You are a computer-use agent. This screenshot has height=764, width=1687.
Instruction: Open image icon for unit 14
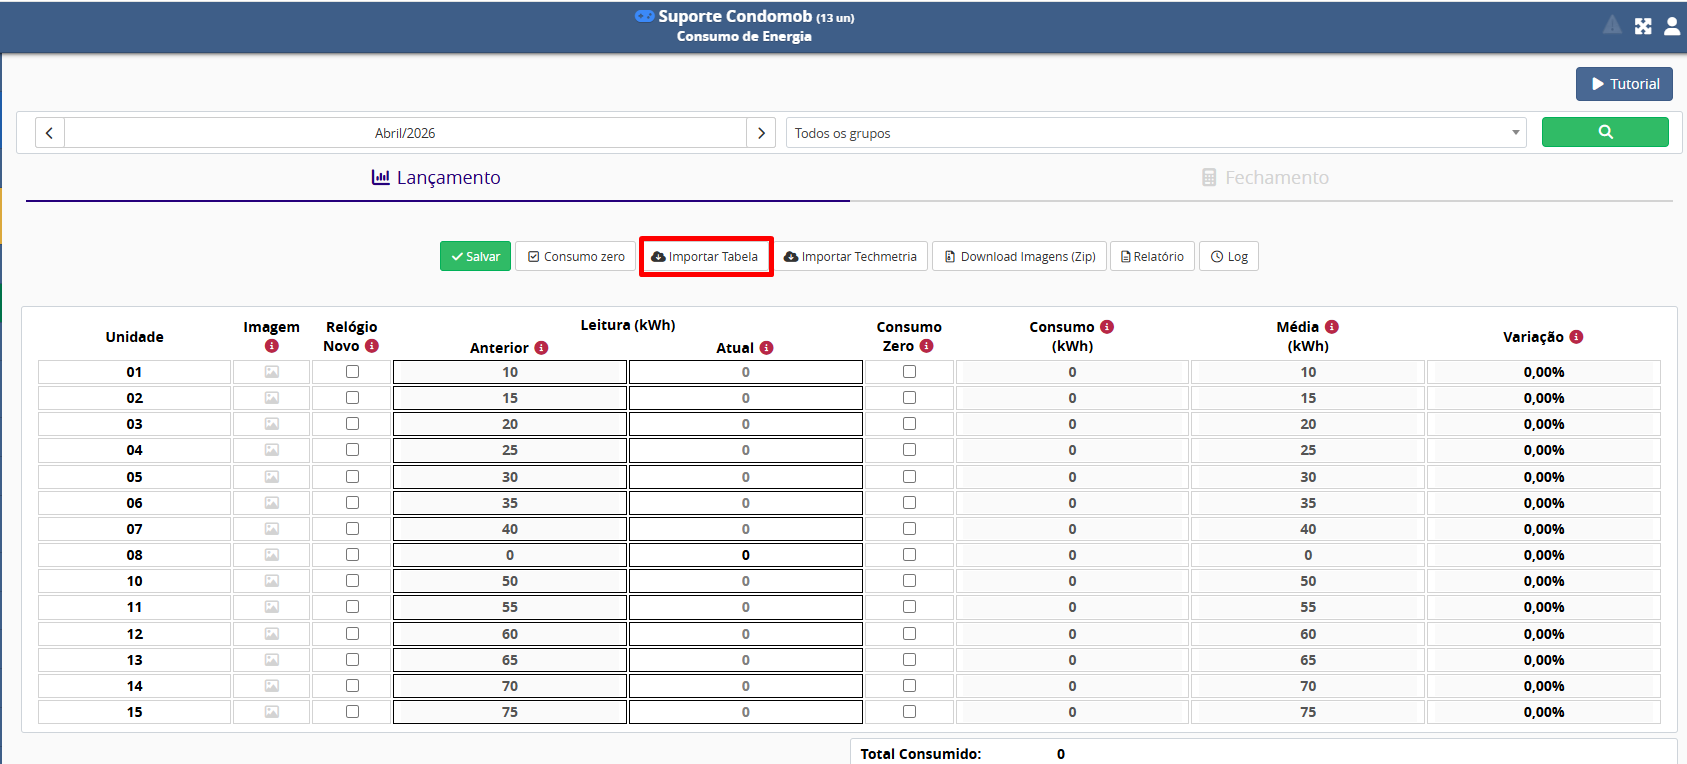[272, 686]
